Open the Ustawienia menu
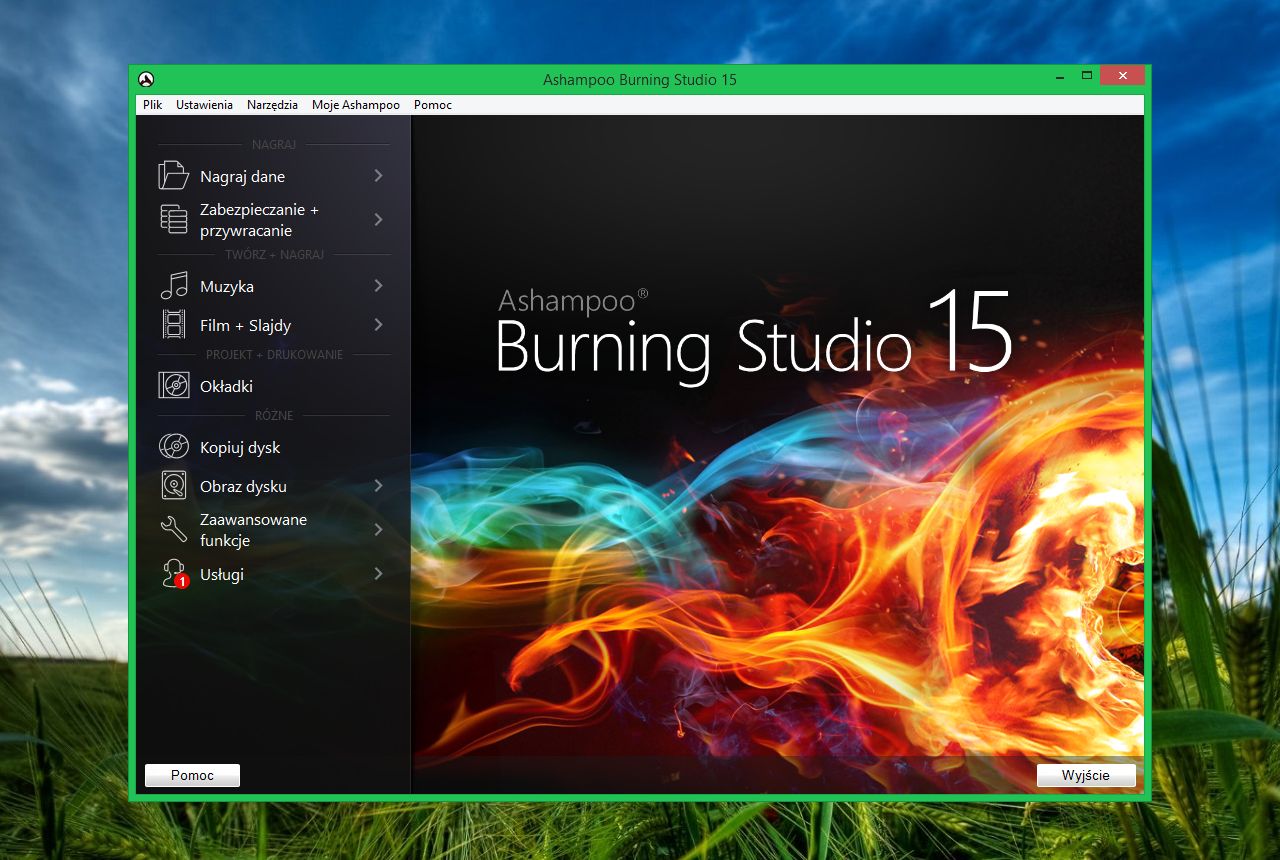Image resolution: width=1280 pixels, height=860 pixels. coord(204,105)
